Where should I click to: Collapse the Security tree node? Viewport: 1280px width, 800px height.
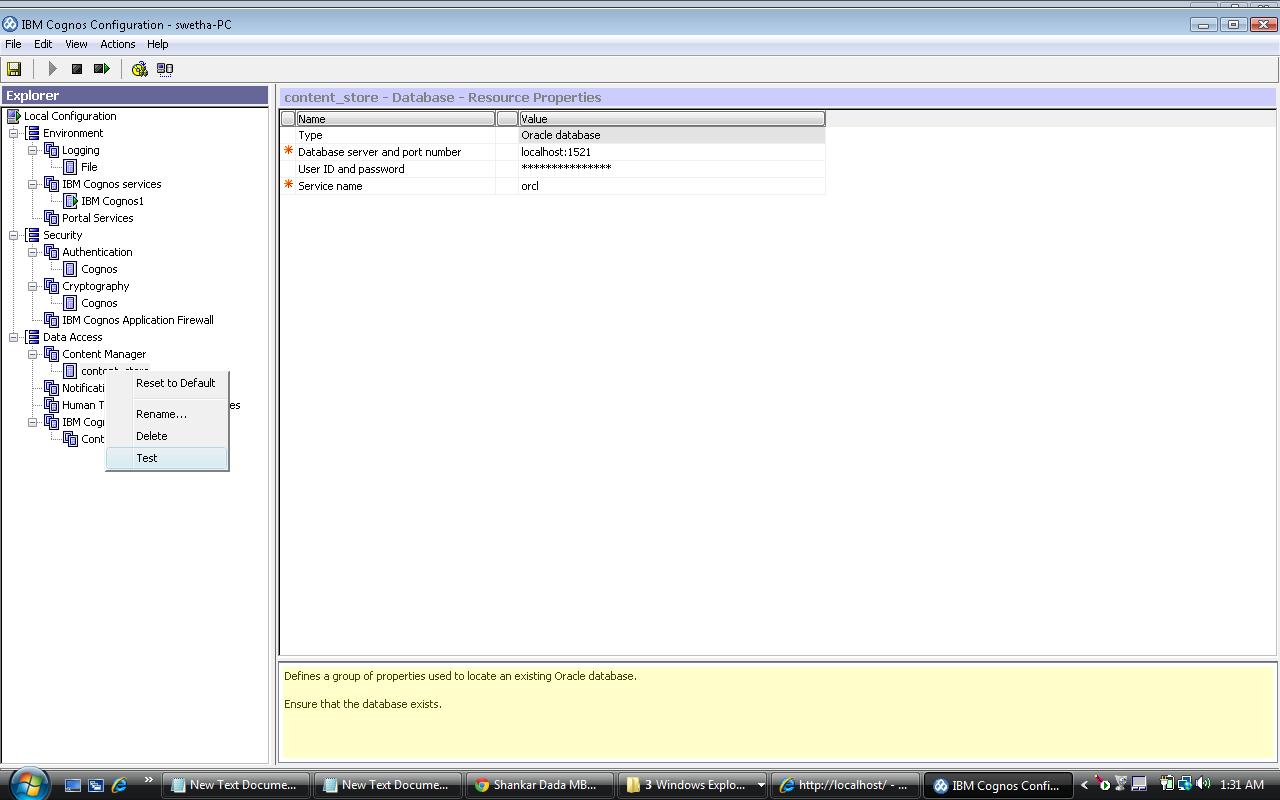(14, 235)
